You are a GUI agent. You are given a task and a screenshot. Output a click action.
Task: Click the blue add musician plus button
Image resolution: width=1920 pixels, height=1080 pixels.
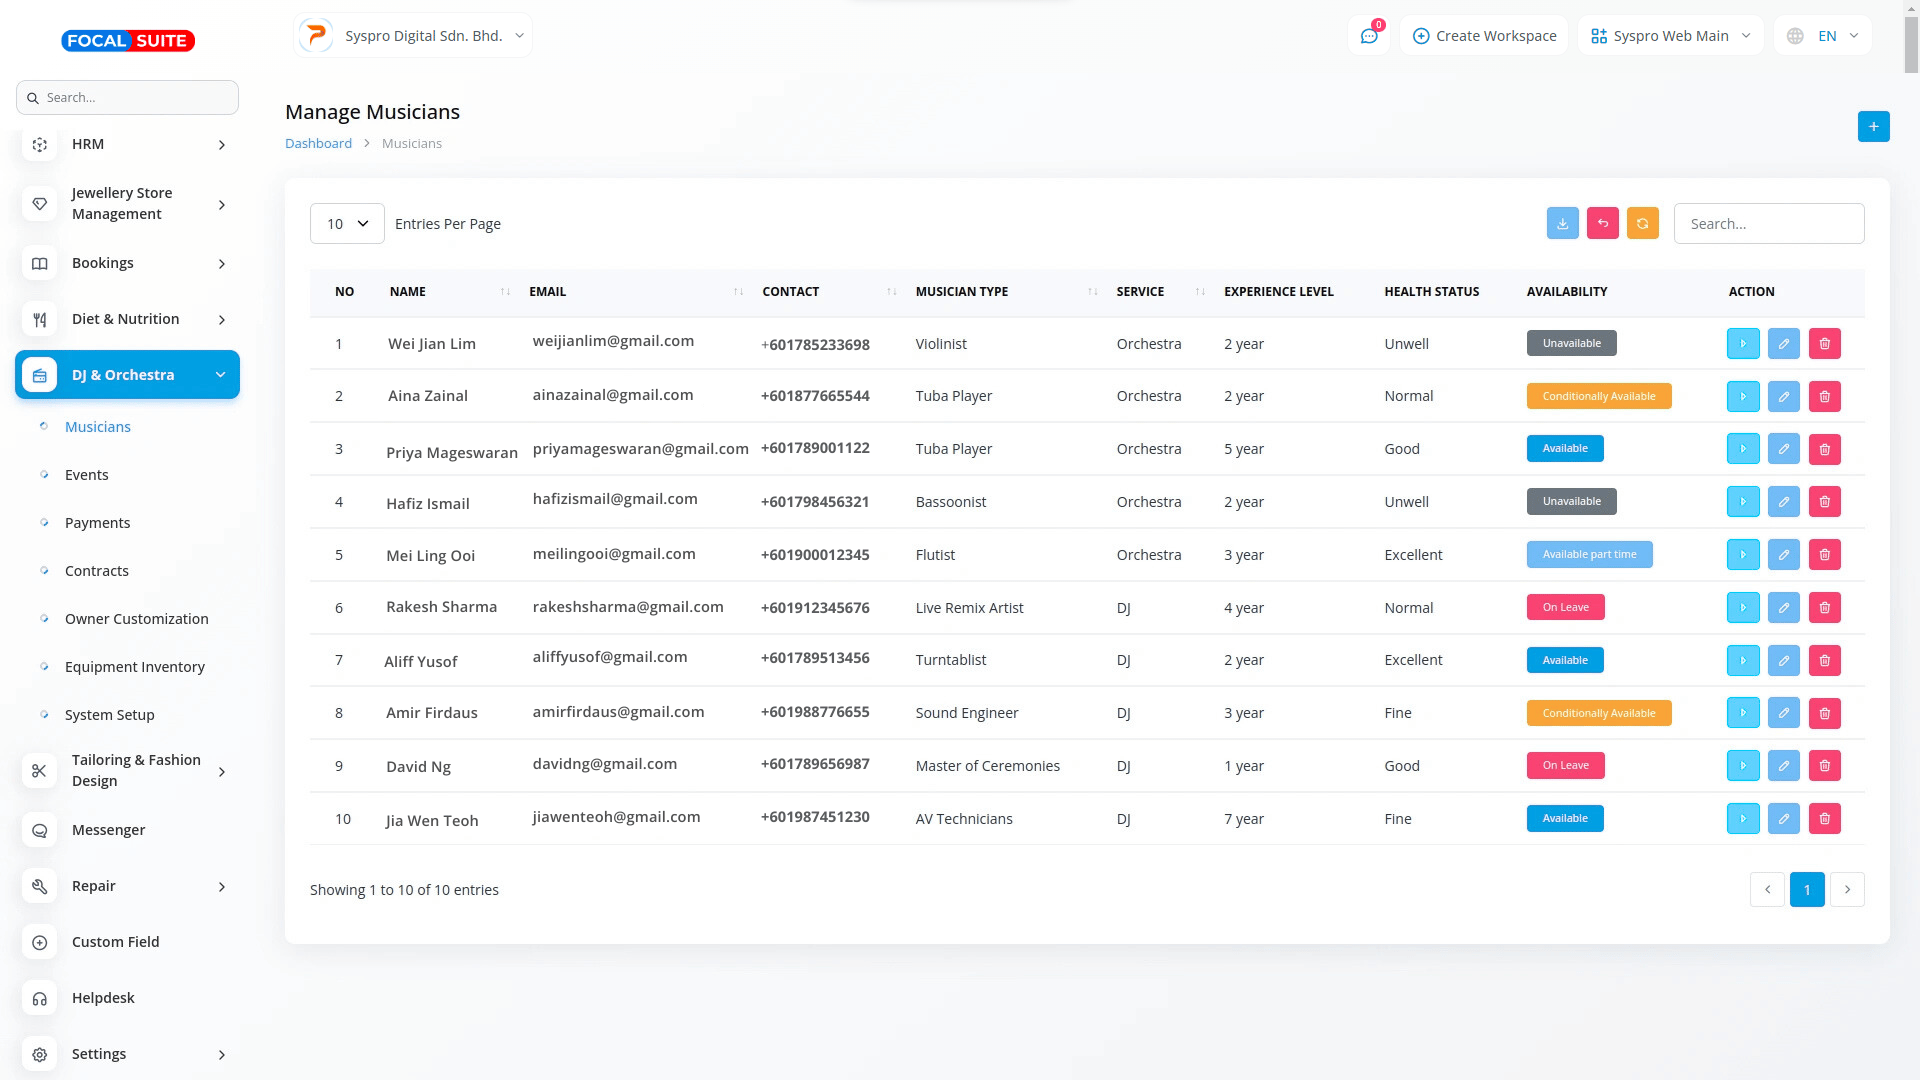pos(1873,127)
